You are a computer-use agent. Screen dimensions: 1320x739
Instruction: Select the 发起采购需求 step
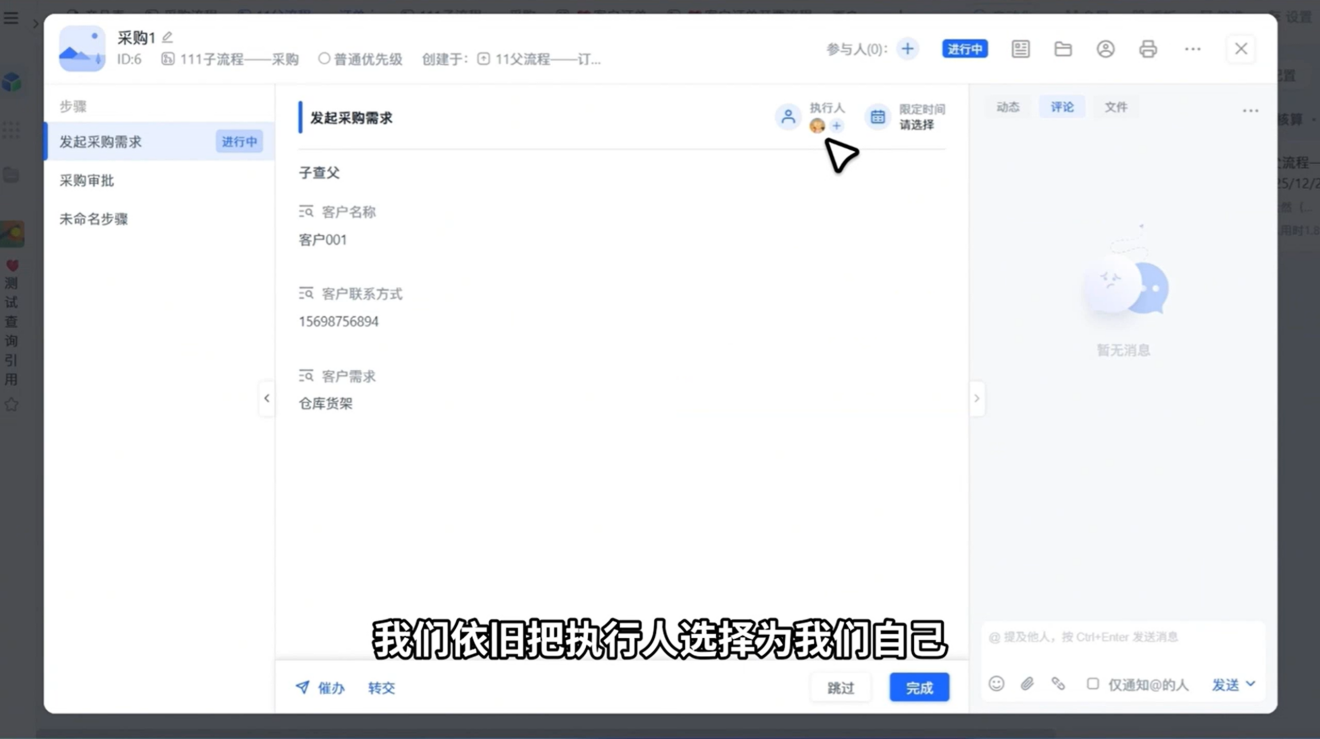(159, 142)
